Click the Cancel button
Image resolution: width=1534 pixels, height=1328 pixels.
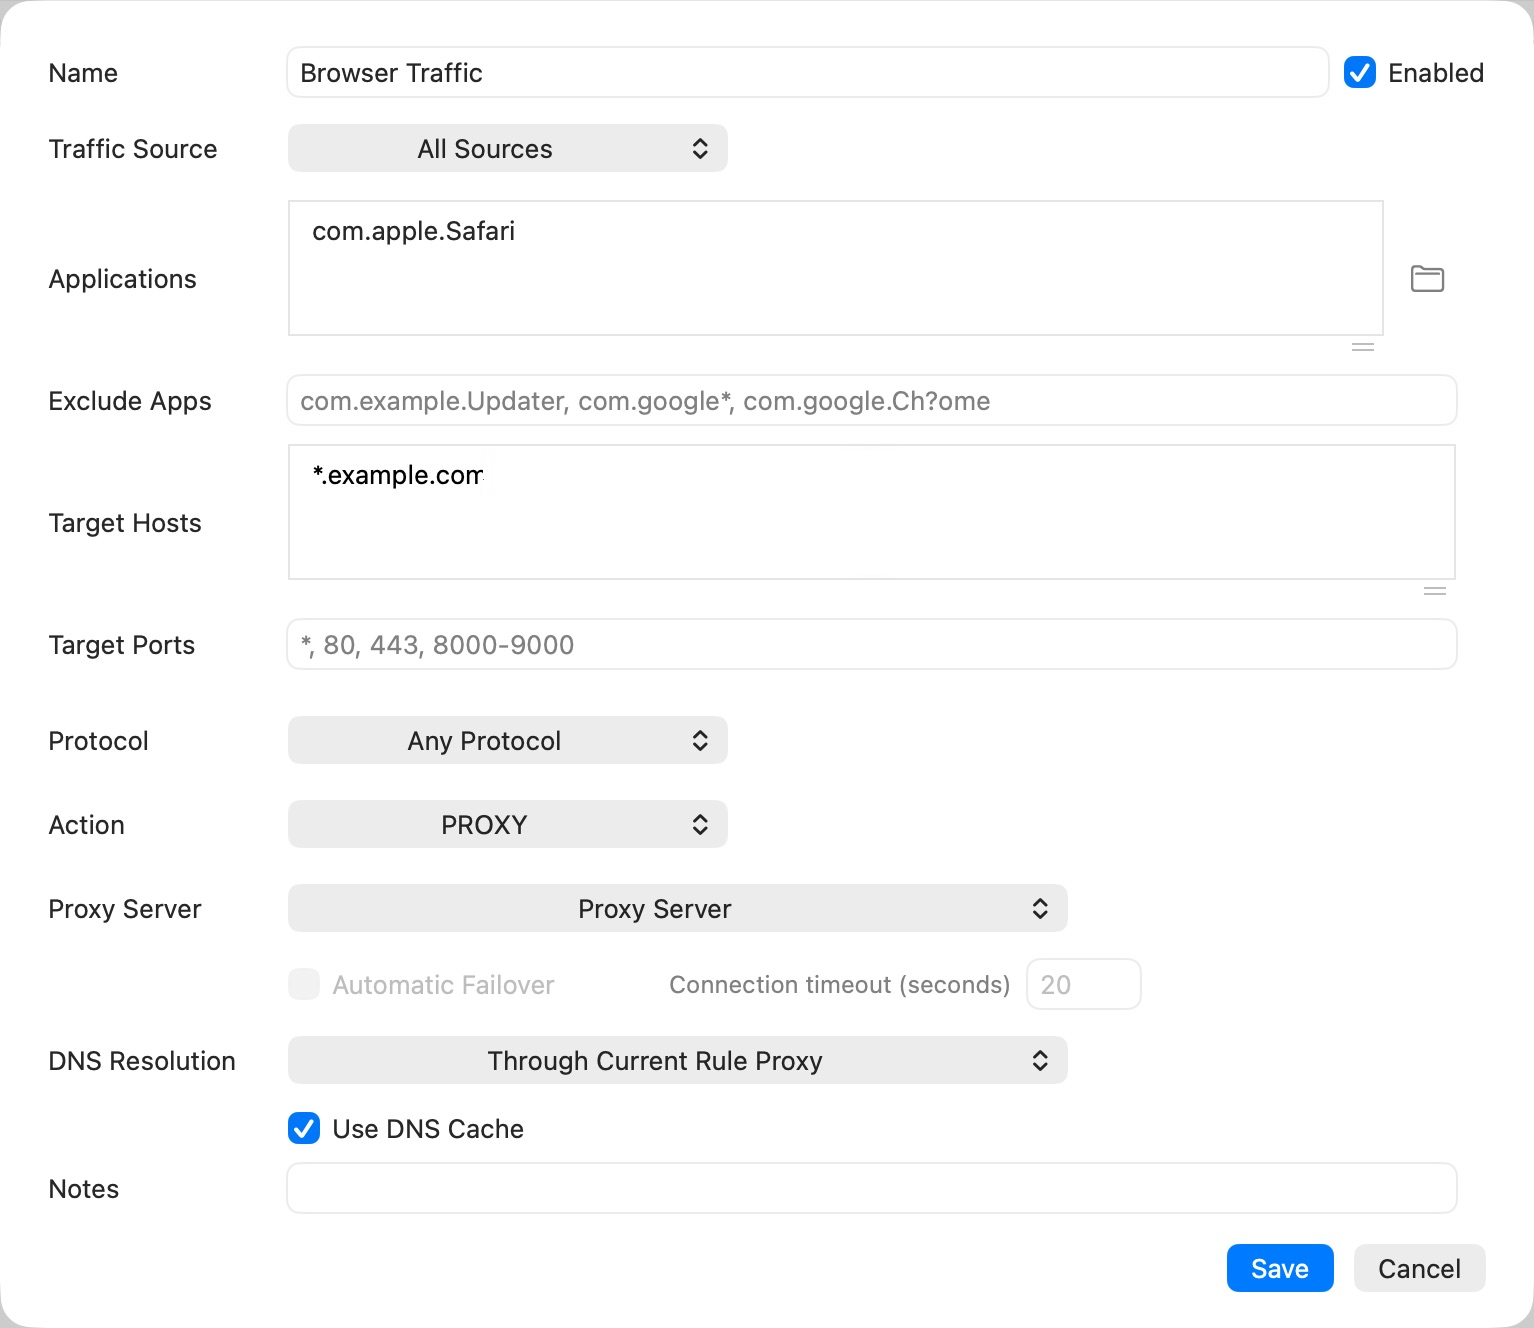click(1419, 1268)
